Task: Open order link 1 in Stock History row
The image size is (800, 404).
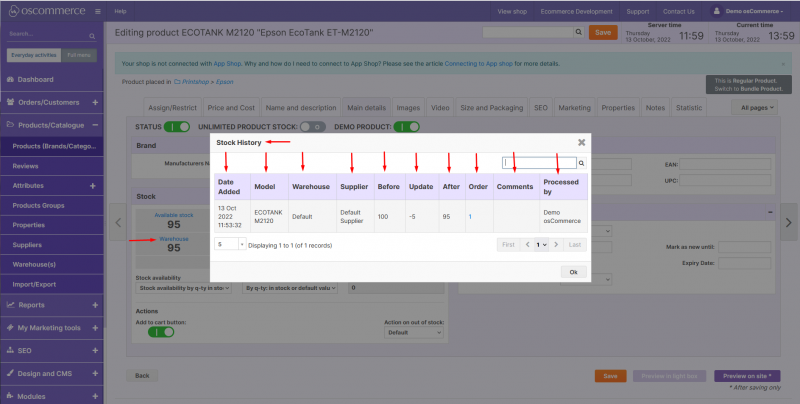Action: coord(471,216)
